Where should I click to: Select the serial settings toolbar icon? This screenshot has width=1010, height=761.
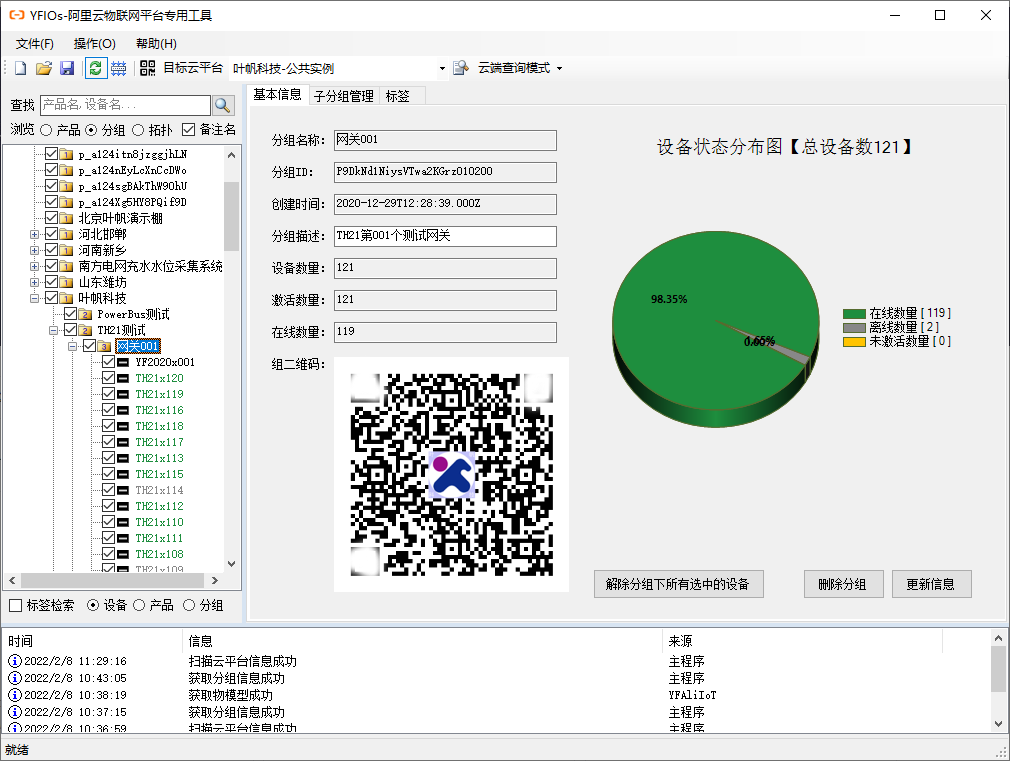click(119, 68)
